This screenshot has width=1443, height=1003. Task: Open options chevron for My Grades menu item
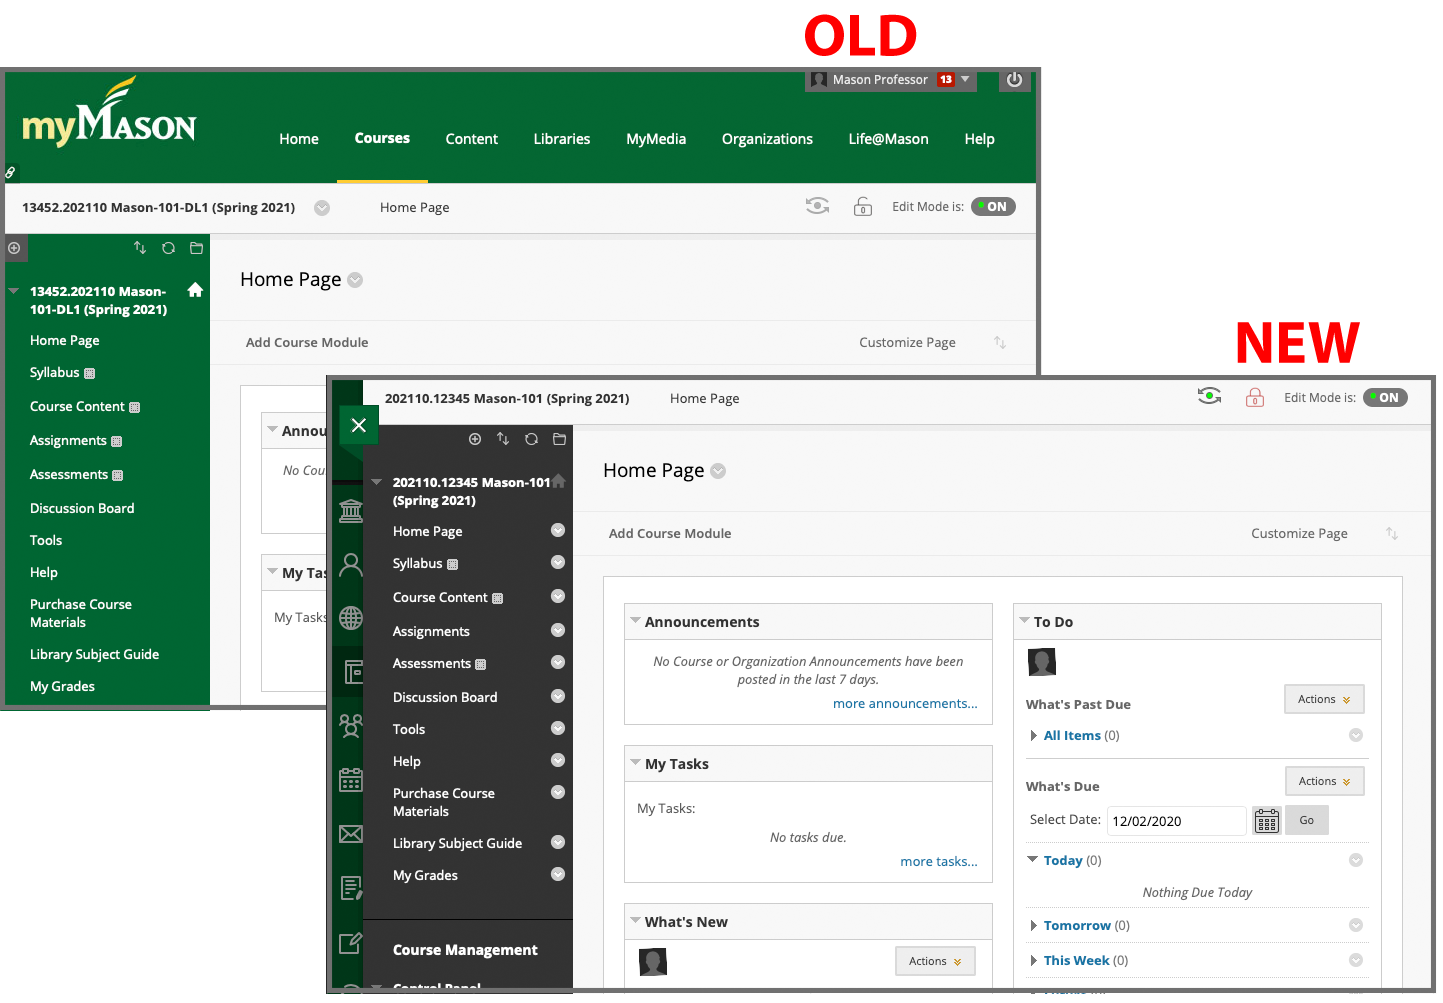point(558,874)
